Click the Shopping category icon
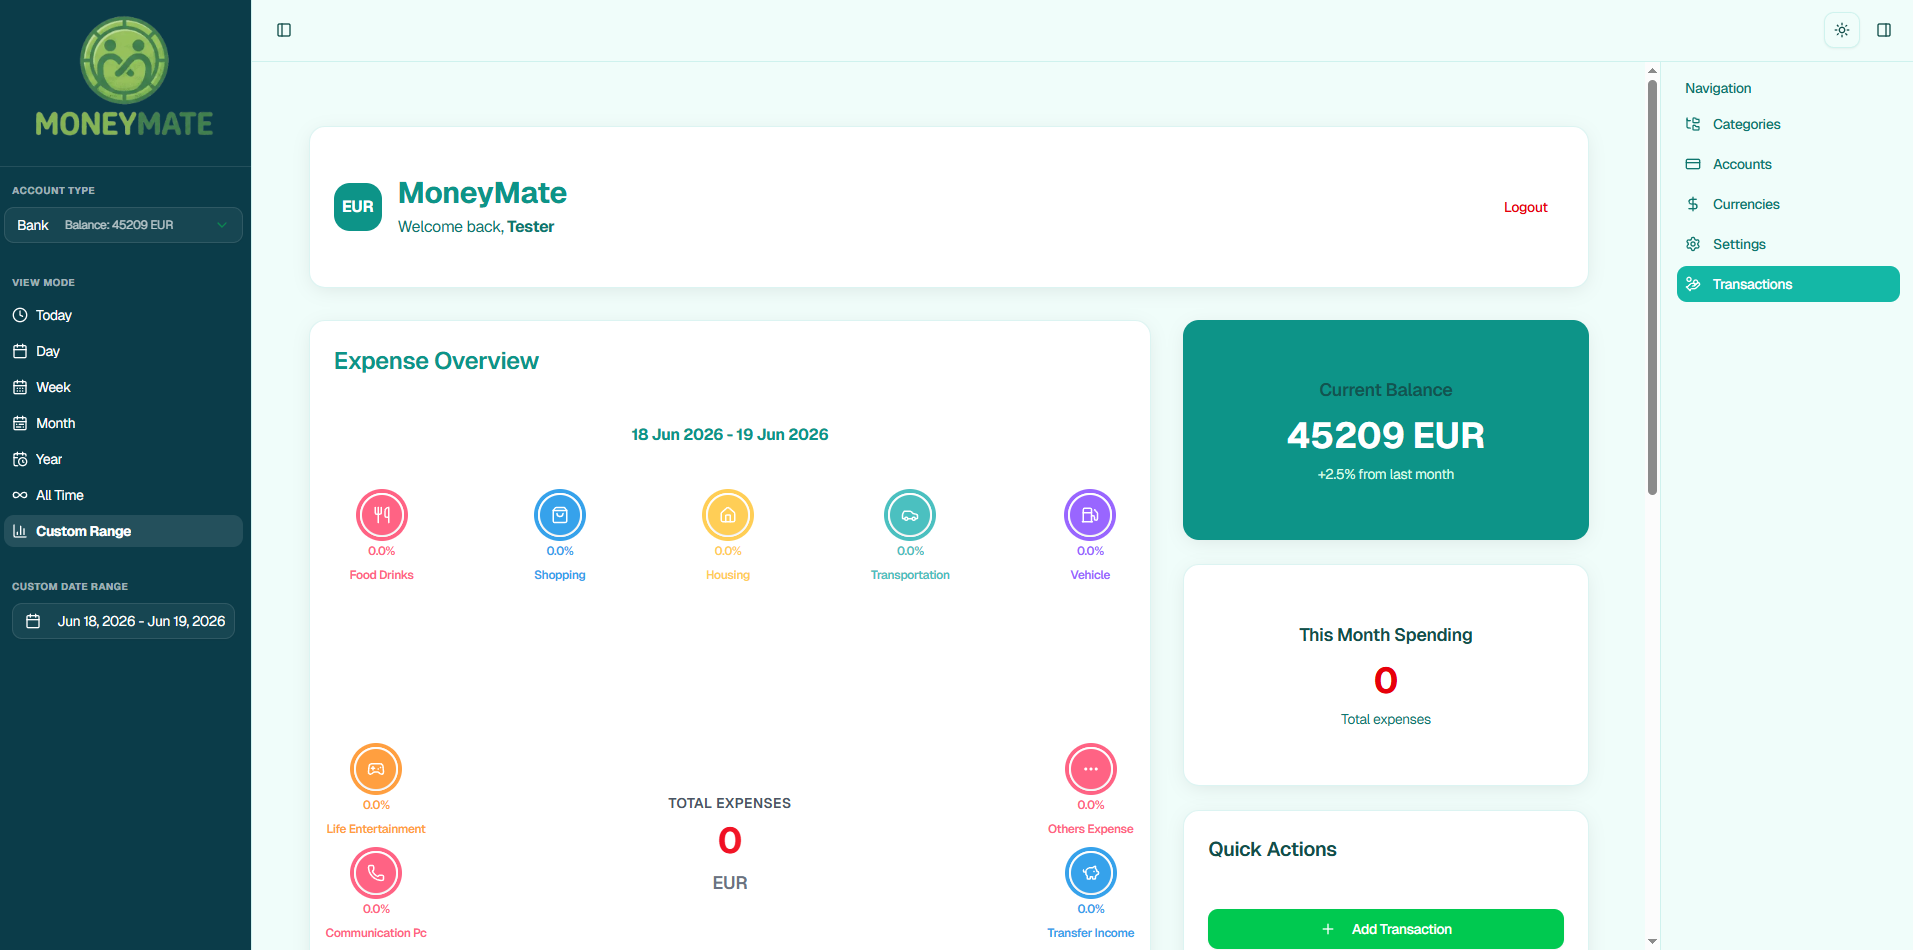Screen dimensions: 1913x950 pyautogui.click(x=560, y=515)
